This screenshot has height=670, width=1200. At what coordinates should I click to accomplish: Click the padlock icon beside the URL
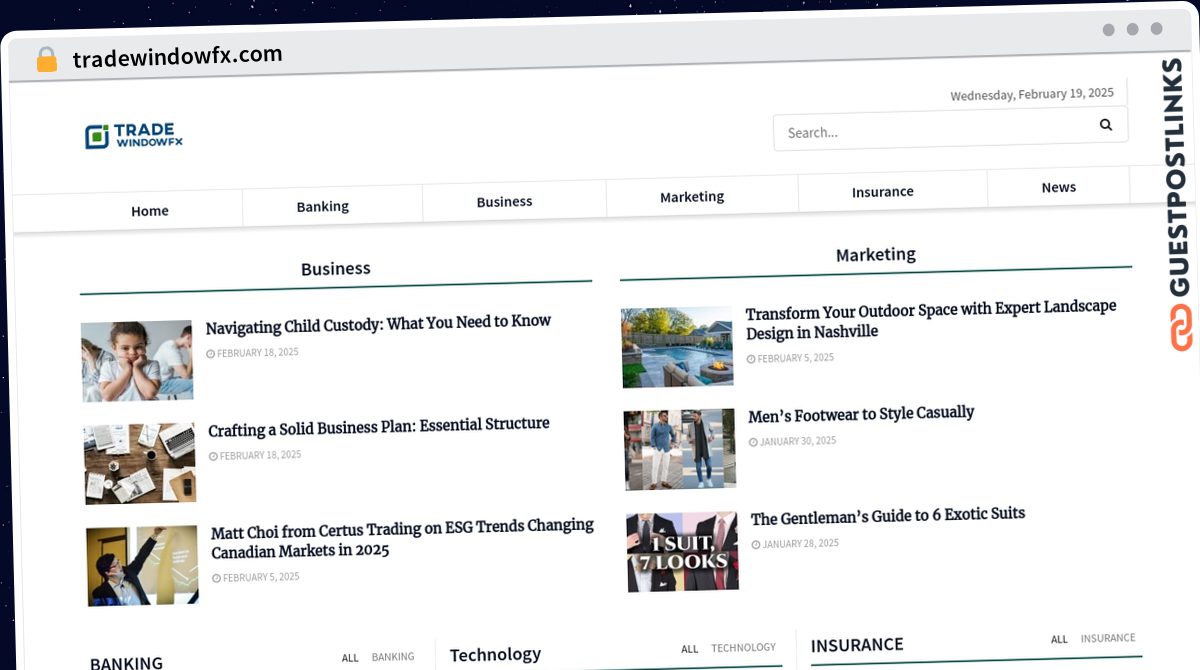46,60
